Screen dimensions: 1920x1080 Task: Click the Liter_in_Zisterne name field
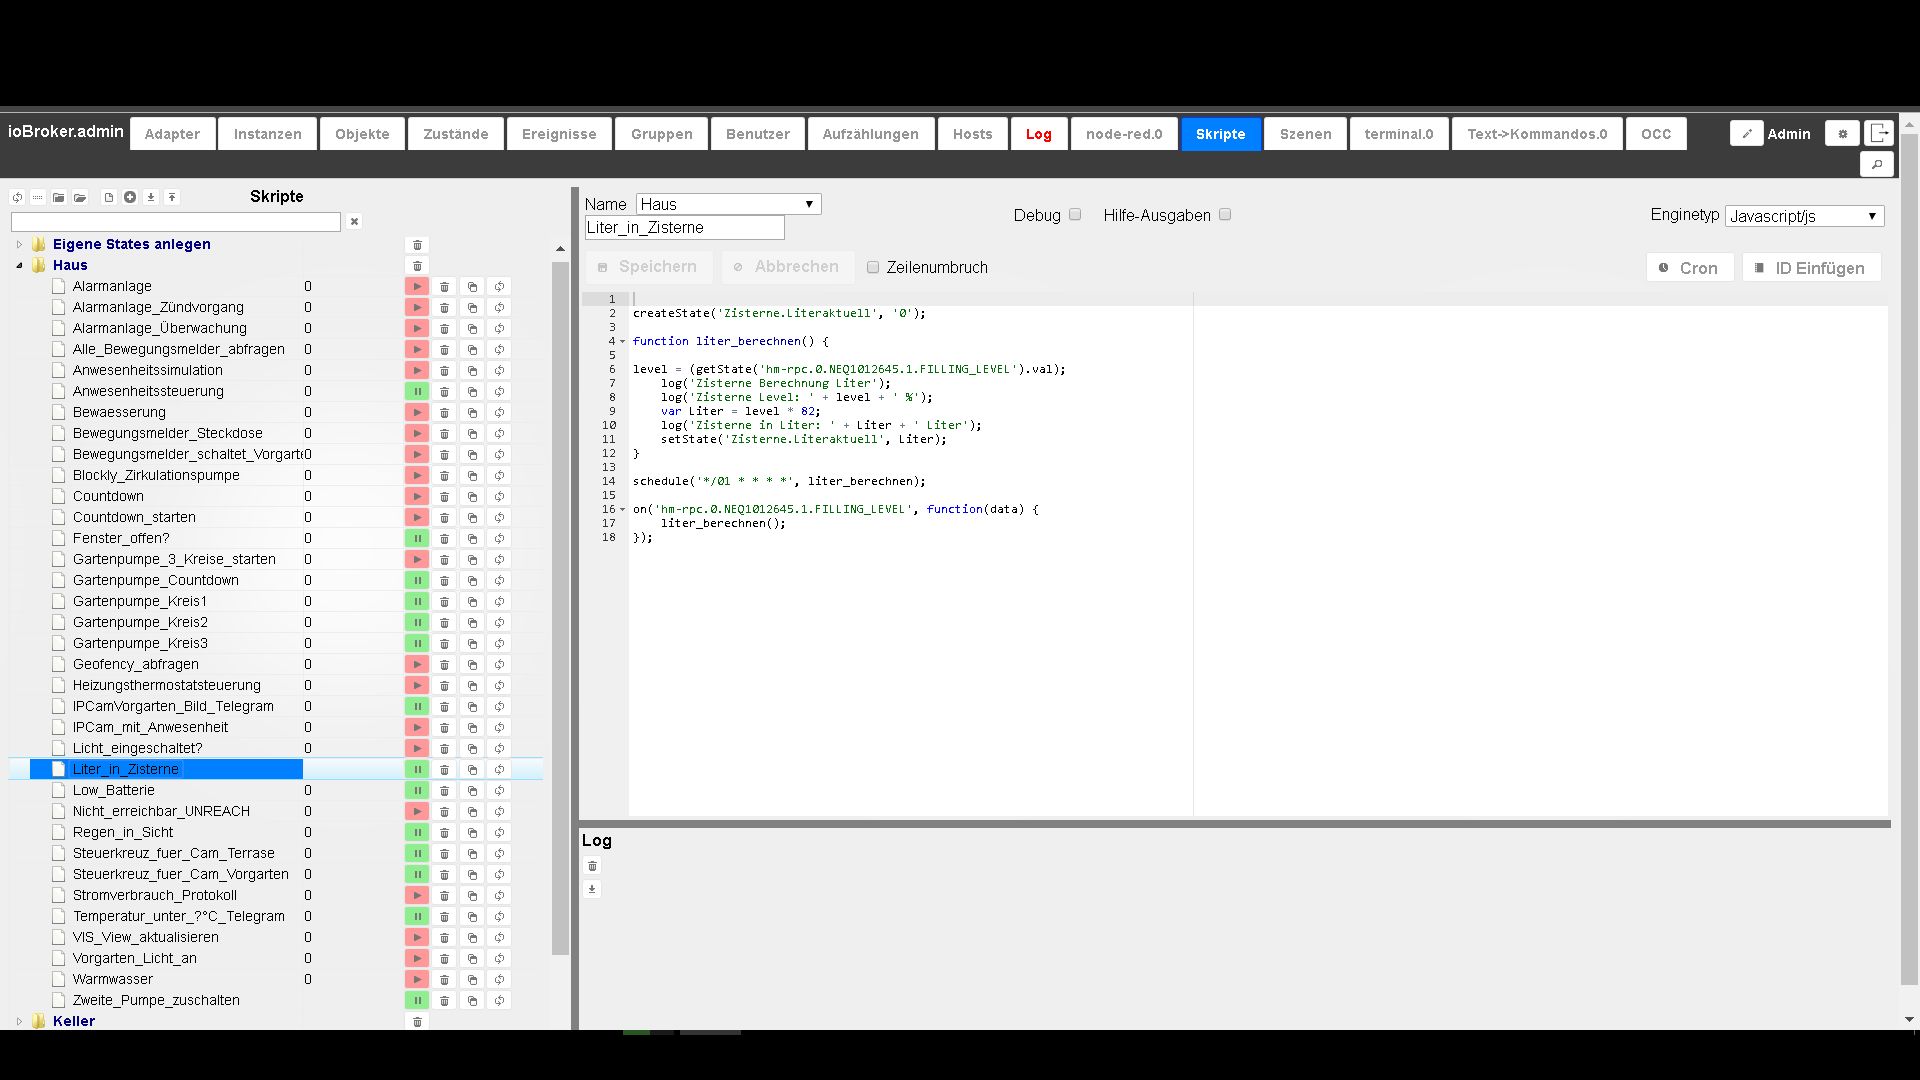pos(685,228)
